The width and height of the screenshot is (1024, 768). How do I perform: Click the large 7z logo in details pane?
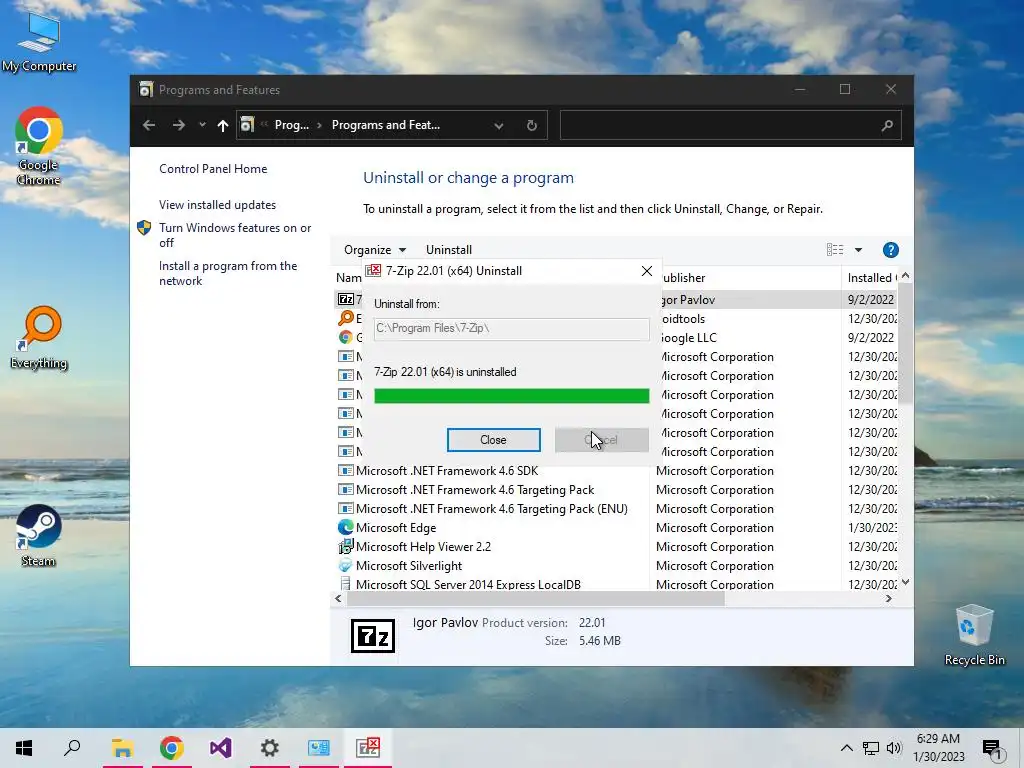(373, 635)
